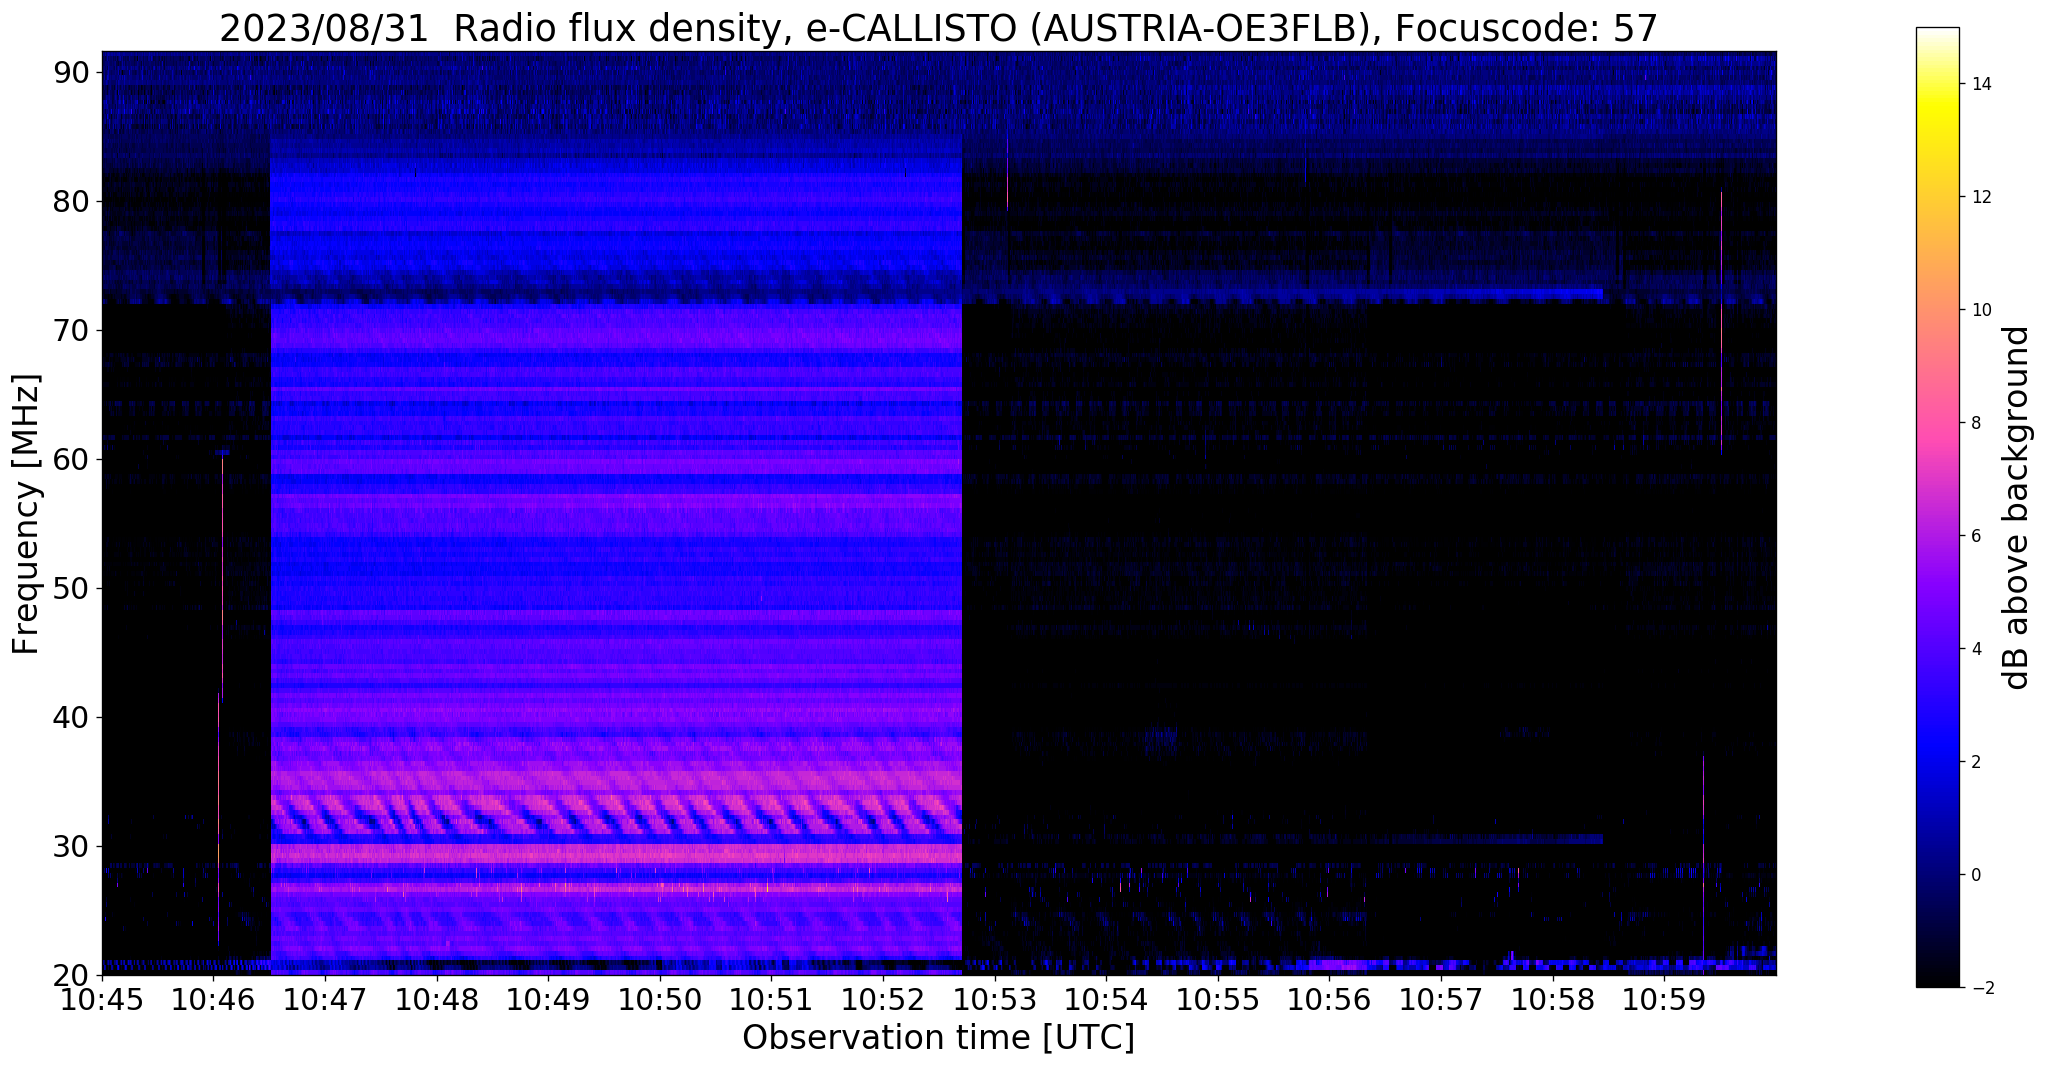
Task: Click the colorbar tick label 6
Action: [1975, 536]
